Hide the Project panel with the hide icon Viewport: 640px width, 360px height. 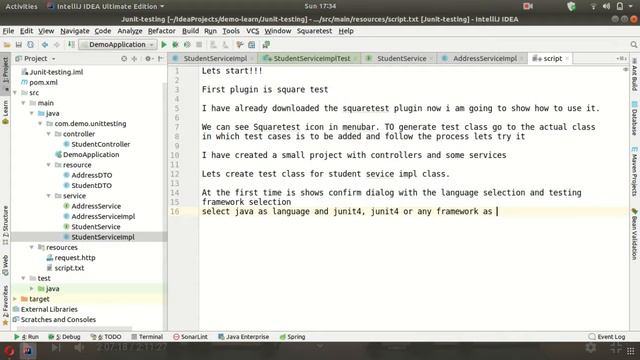point(160,59)
